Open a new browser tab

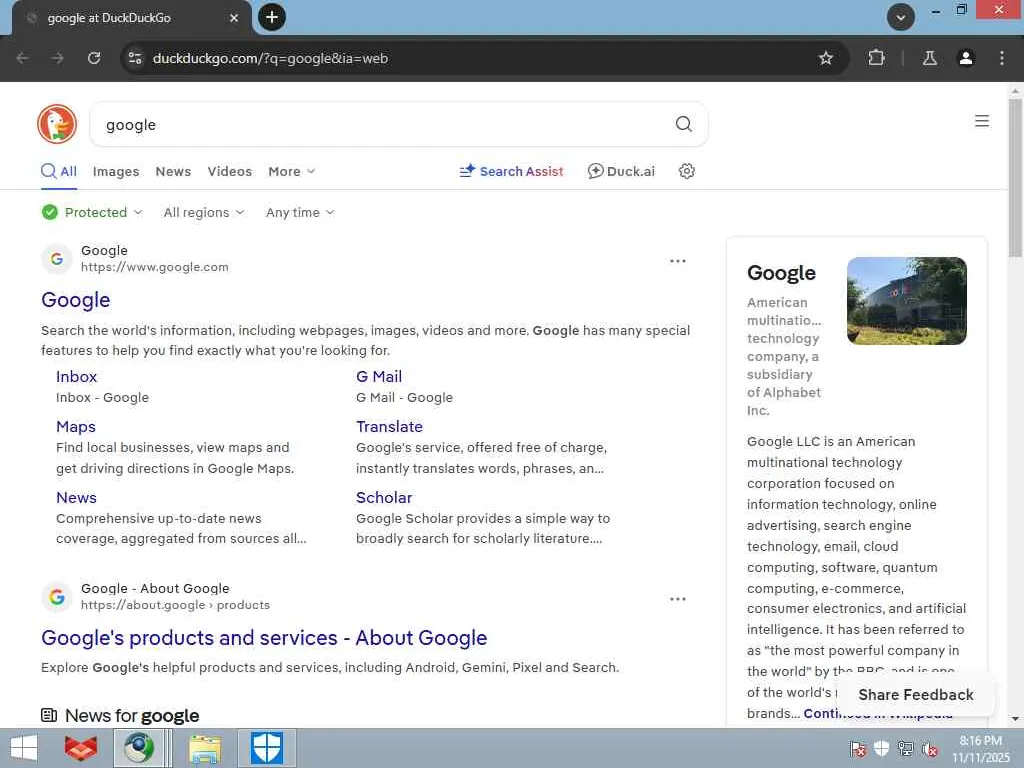click(x=272, y=17)
